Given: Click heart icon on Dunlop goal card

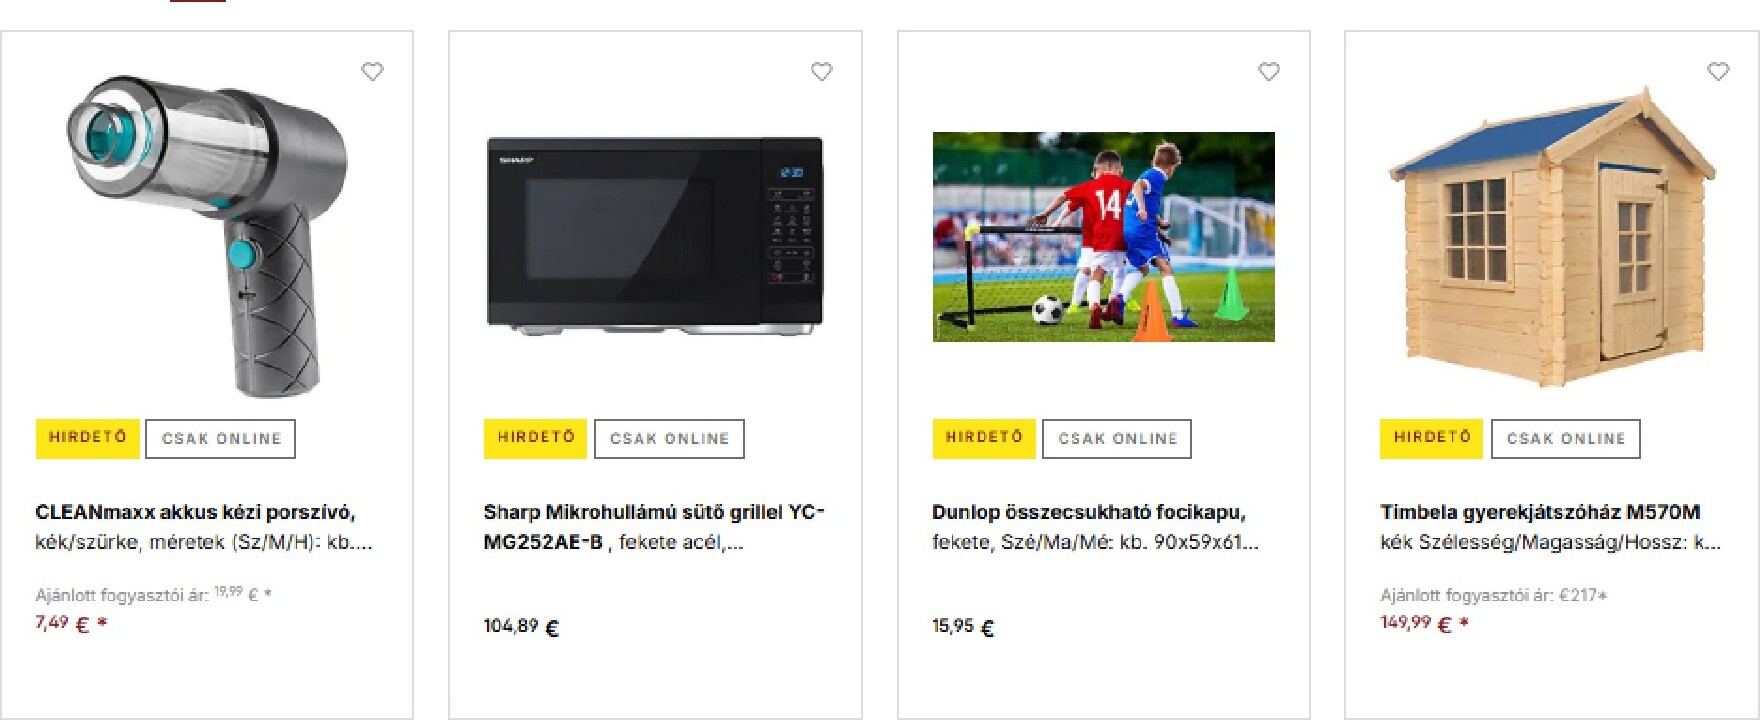Looking at the screenshot, I should pos(1269,72).
